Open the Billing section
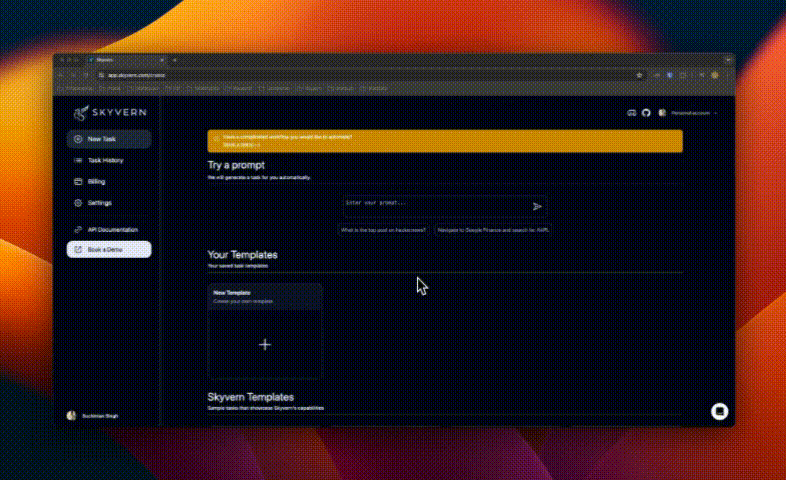 click(x=108, y=182)
